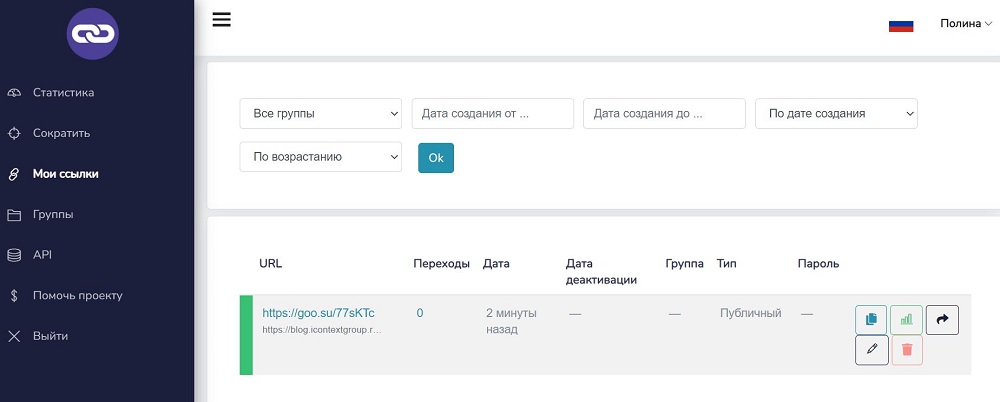Toggle the hamburger menu icon
The image size is (1000, 402).
click(x=221, y=20)
